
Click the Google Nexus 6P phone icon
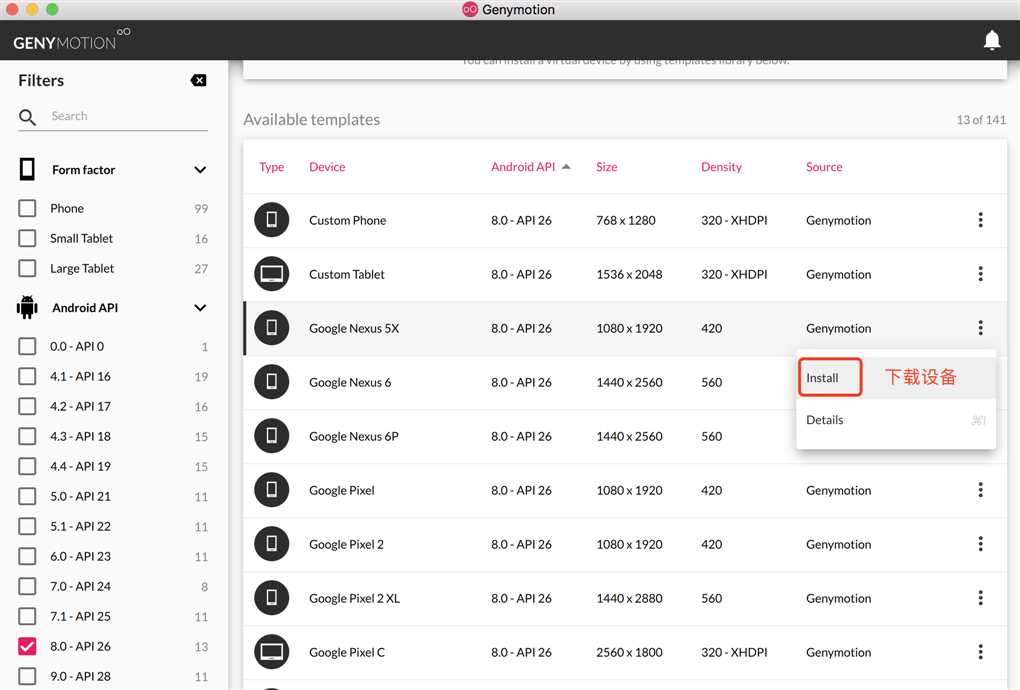click(x=271, y=436)
